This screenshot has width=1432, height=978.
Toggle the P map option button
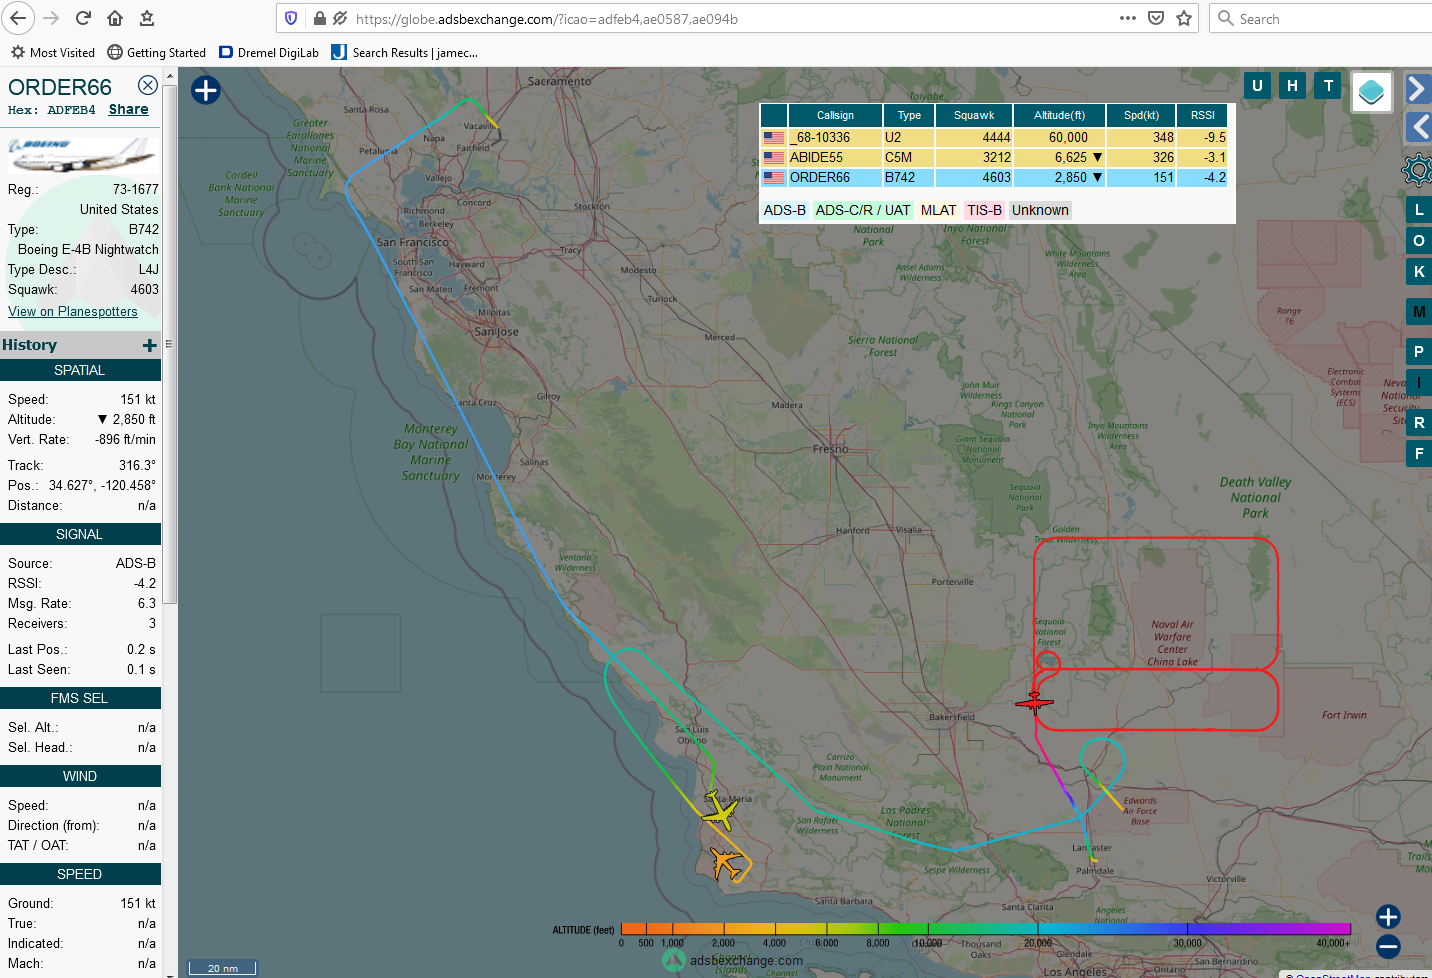1418,352
